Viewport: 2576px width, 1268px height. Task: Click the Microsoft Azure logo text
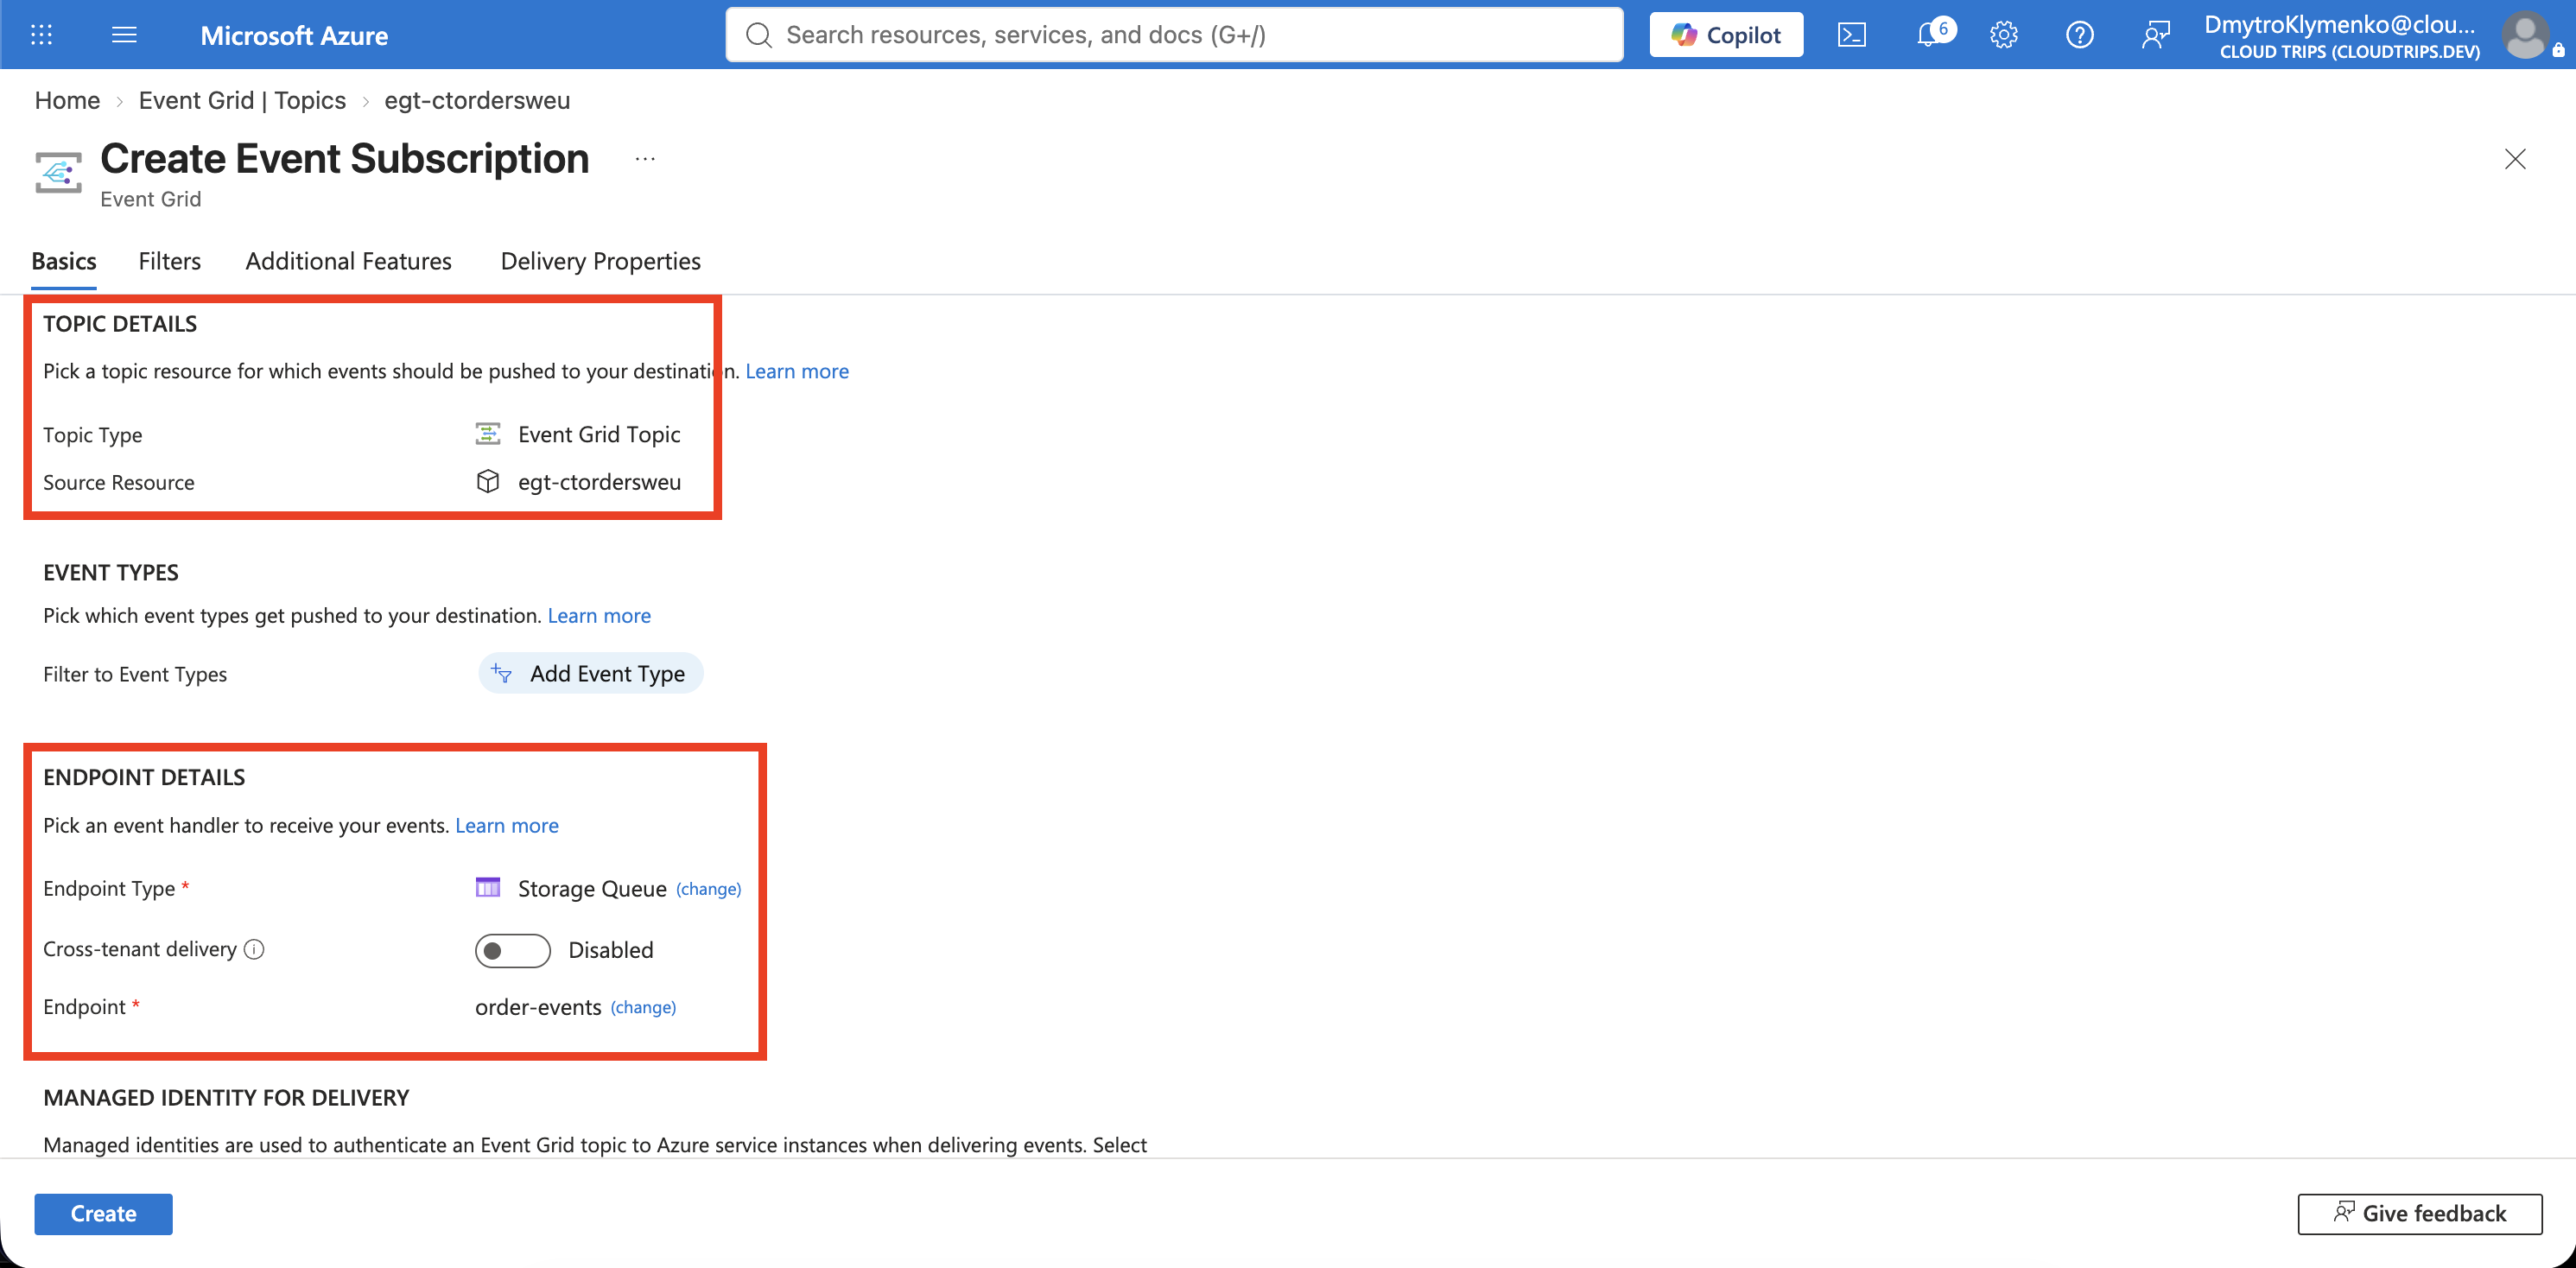click(294, 35)
